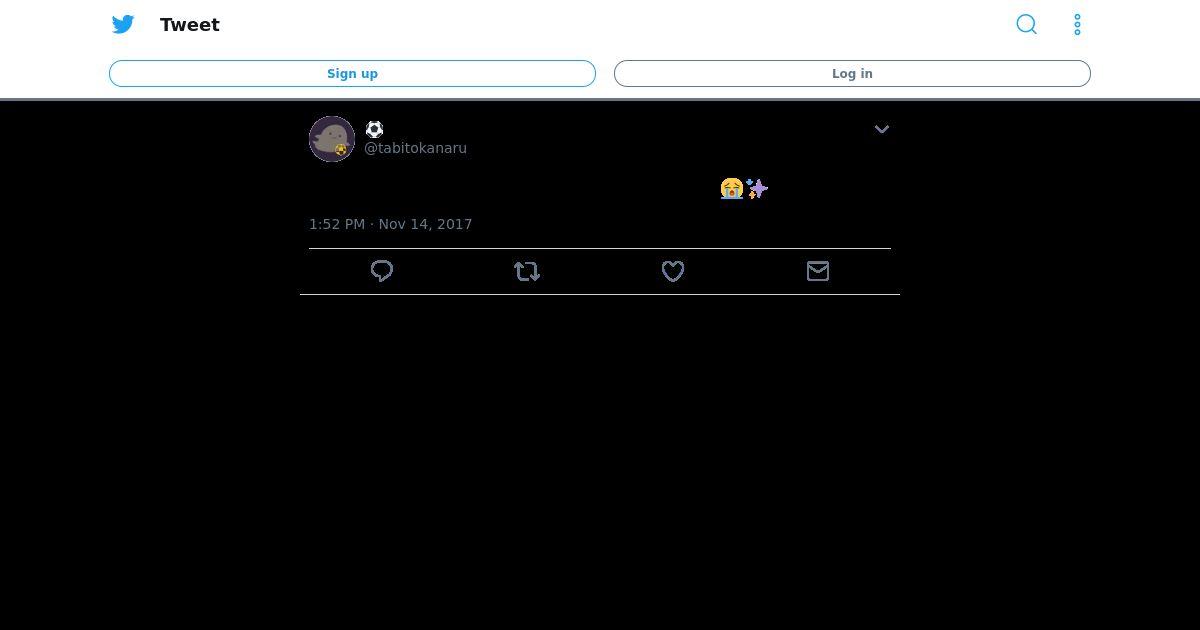Viewport: 1200px width, 630px height.
Task: Open the @tabitokanaru profile handle
Action: (415, 148)
